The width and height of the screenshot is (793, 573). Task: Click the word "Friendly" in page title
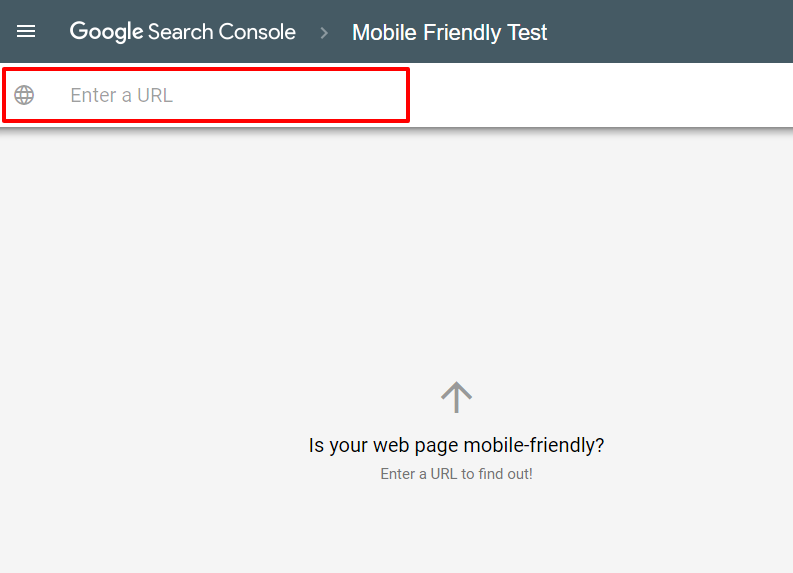461,32
